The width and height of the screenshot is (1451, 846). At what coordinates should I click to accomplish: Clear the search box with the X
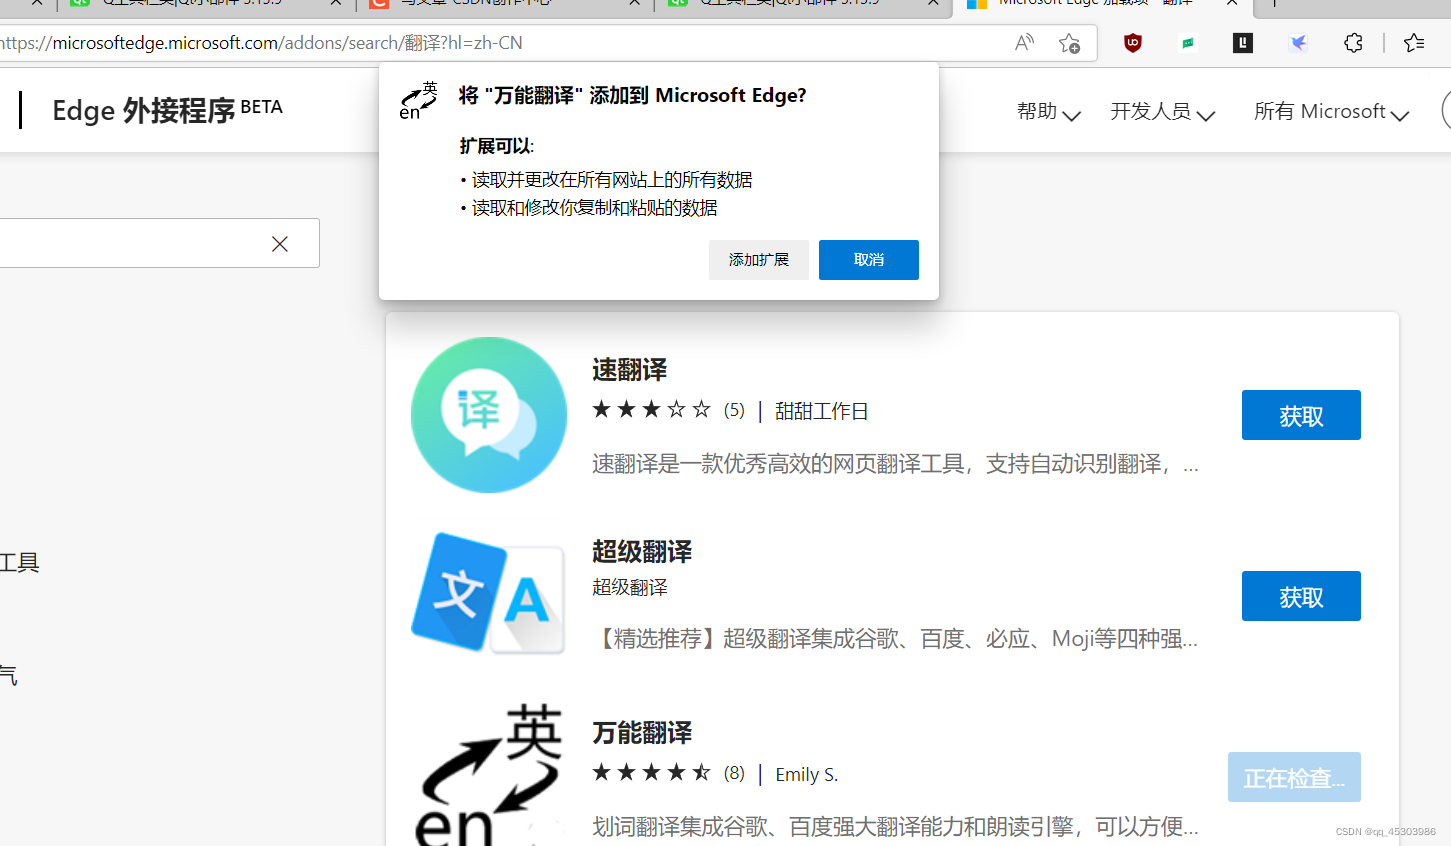pos(280,244)
